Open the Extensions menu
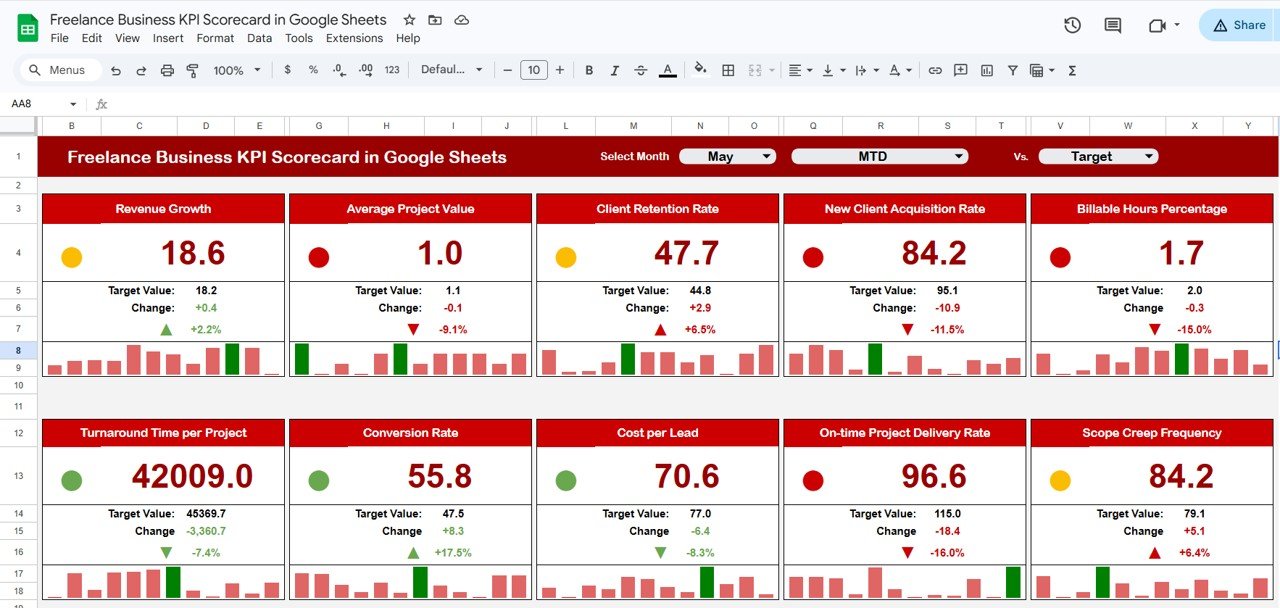 tap(354, 38)
